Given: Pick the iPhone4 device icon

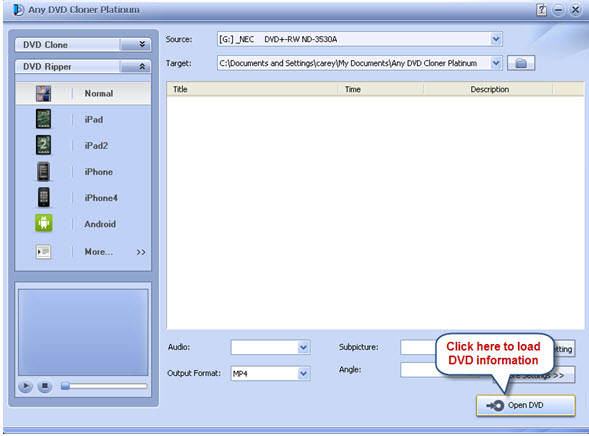Looking at the screenshot, I should [x=44, y=197].
